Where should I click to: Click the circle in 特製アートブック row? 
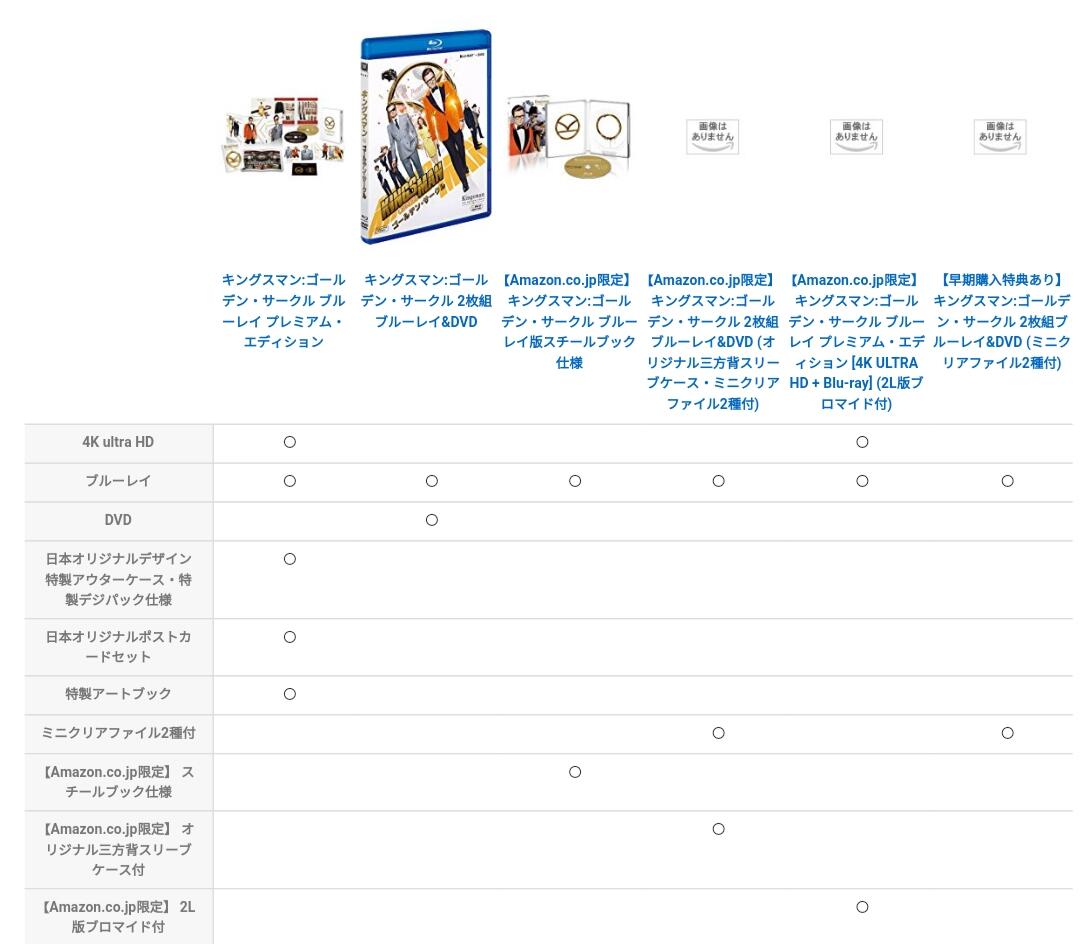pyautogui.click(x=290, y=694)
